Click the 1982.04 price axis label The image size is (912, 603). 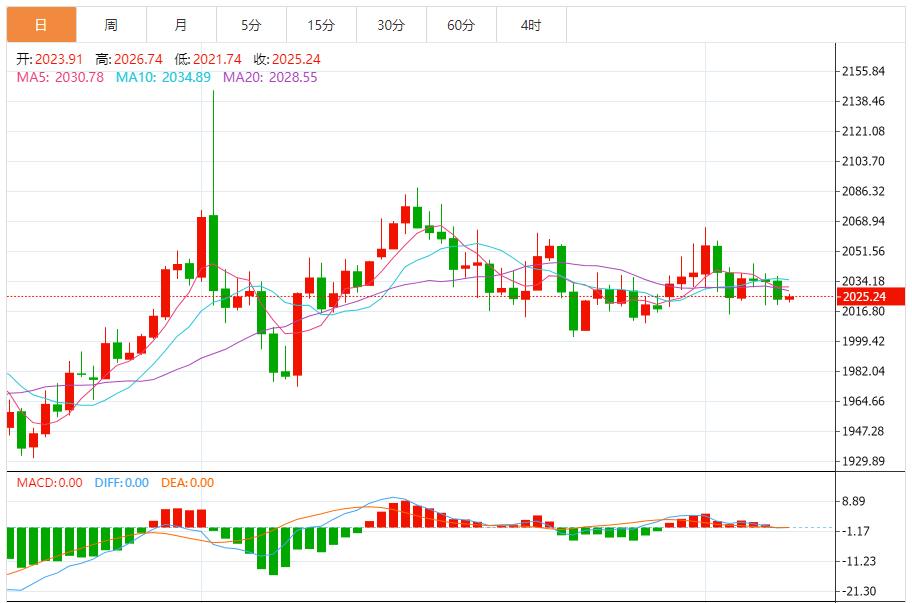[864, 371]
